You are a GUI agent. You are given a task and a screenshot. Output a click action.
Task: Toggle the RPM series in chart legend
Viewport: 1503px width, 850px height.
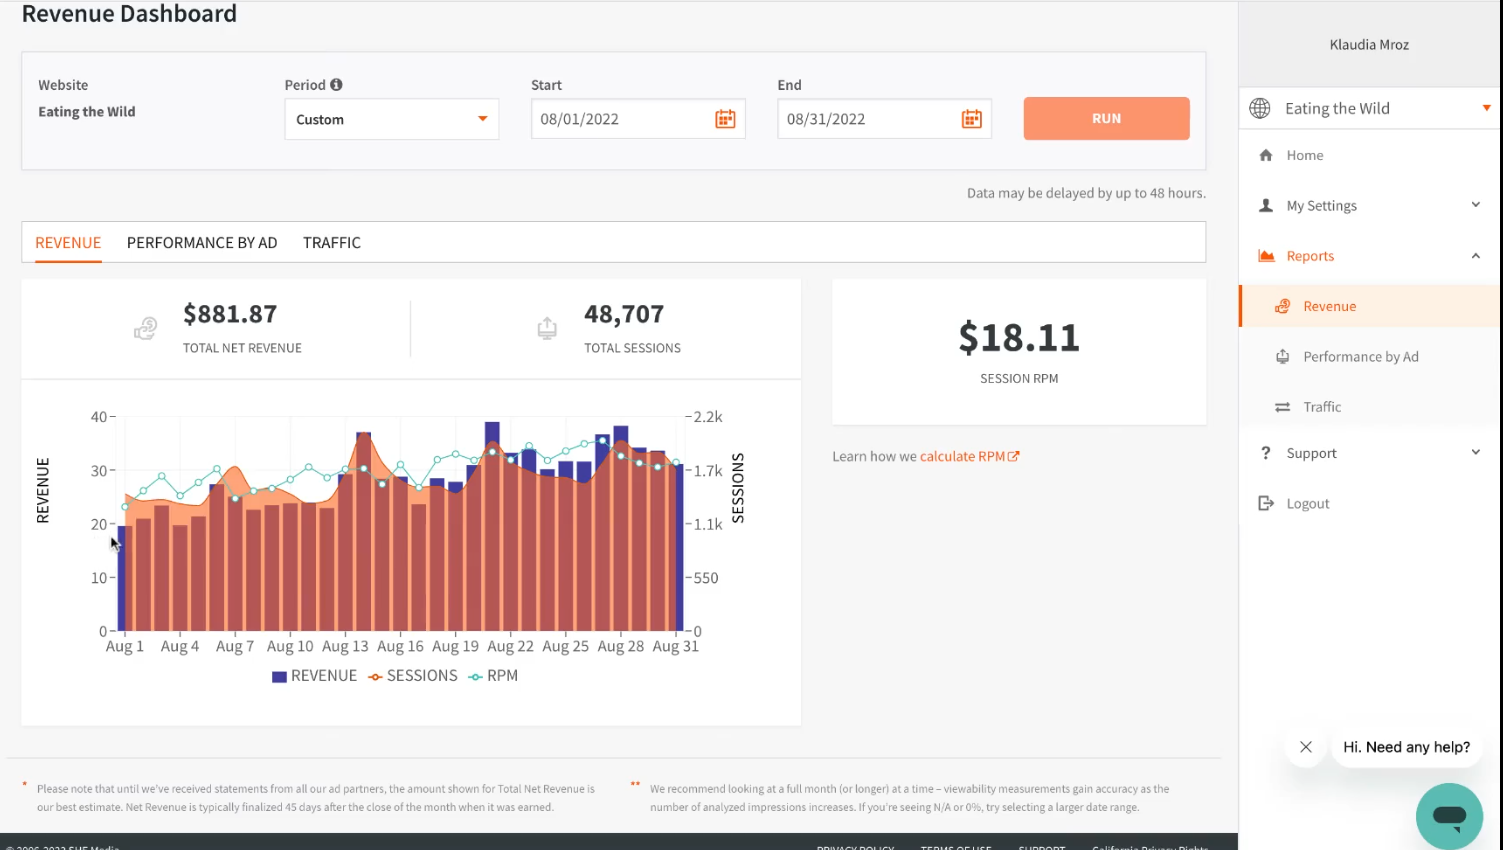[x=493, y=676]
